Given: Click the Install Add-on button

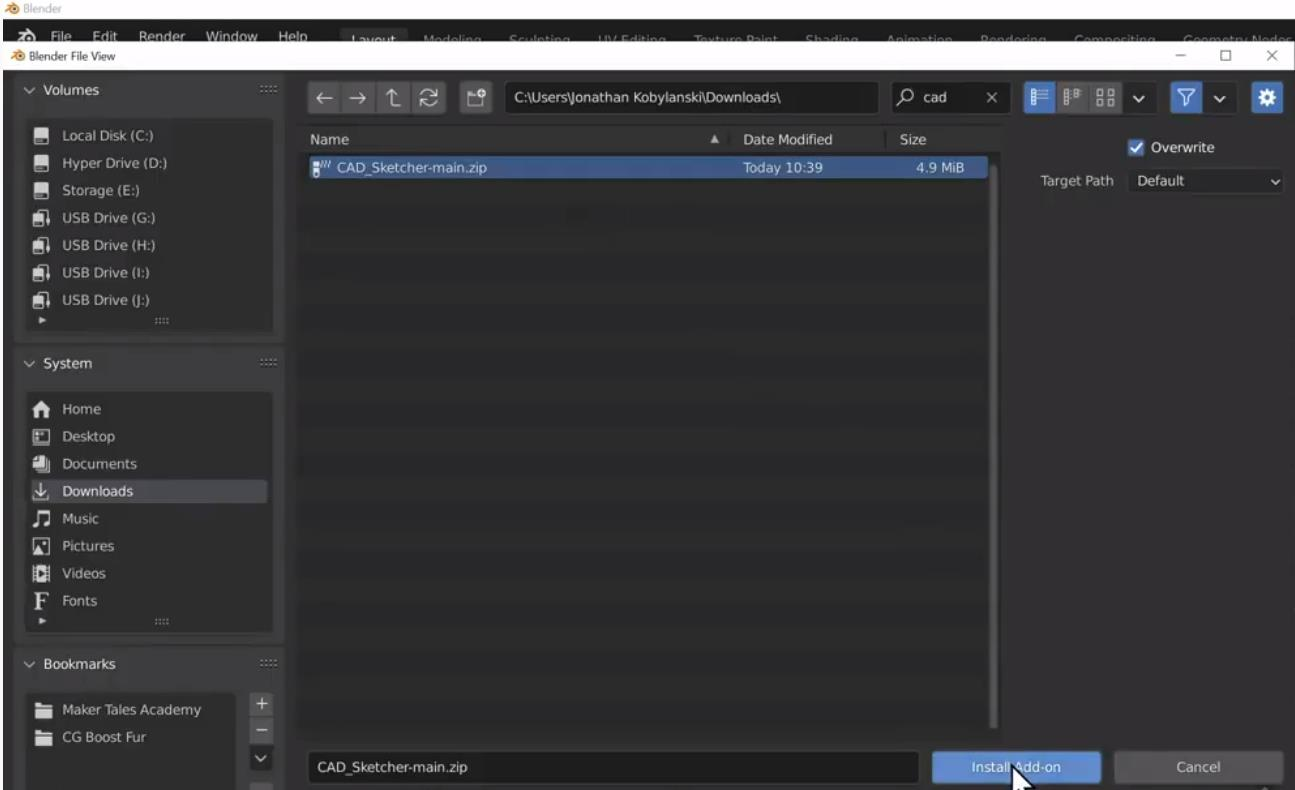Looking at the screenshot, I should [1015, 767].
